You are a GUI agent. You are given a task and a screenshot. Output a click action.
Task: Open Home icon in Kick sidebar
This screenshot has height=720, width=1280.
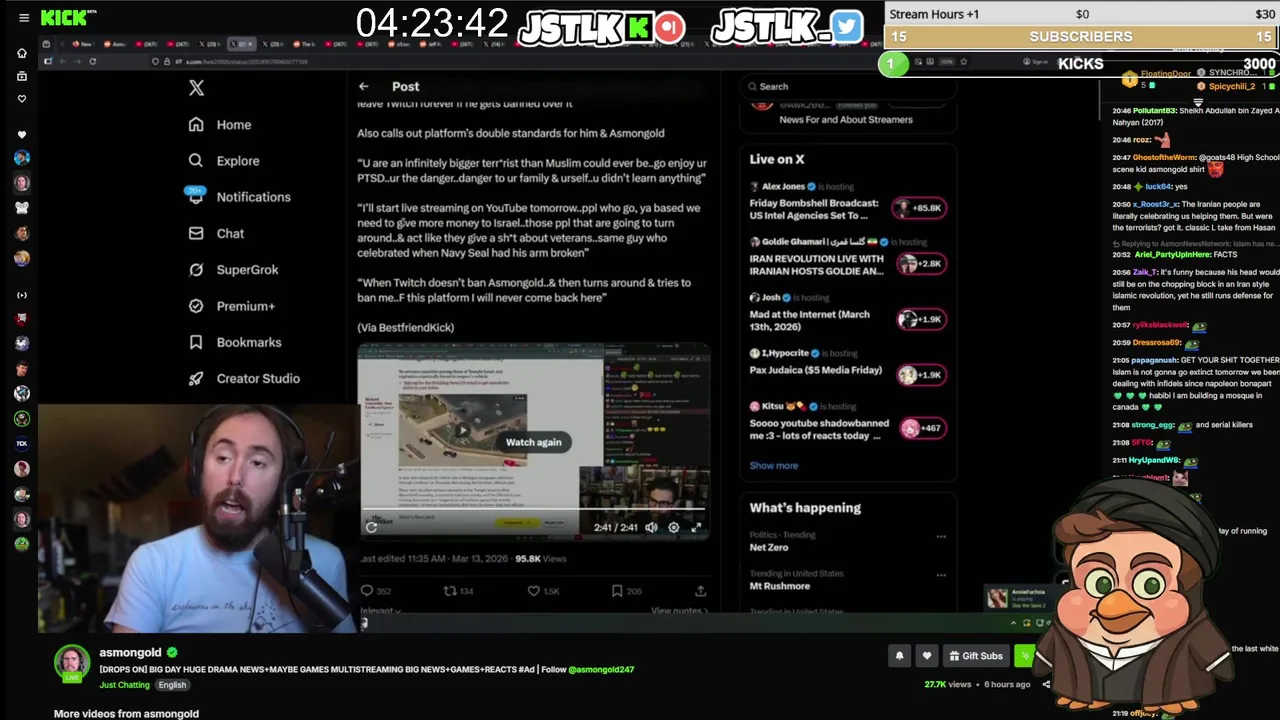(22, 53)
